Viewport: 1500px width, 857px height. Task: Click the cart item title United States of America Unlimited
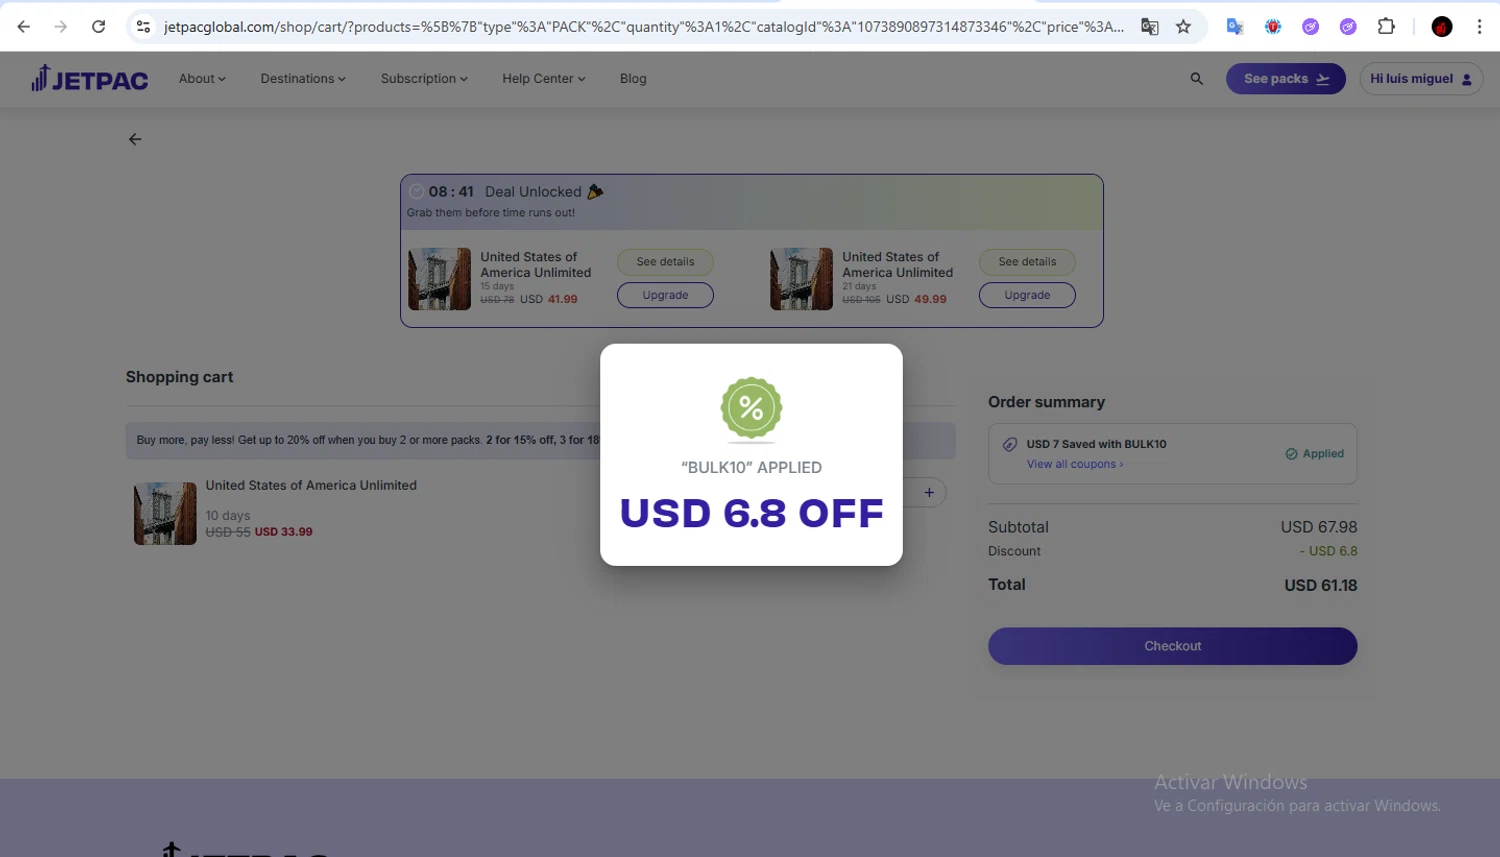click(311, 485)
